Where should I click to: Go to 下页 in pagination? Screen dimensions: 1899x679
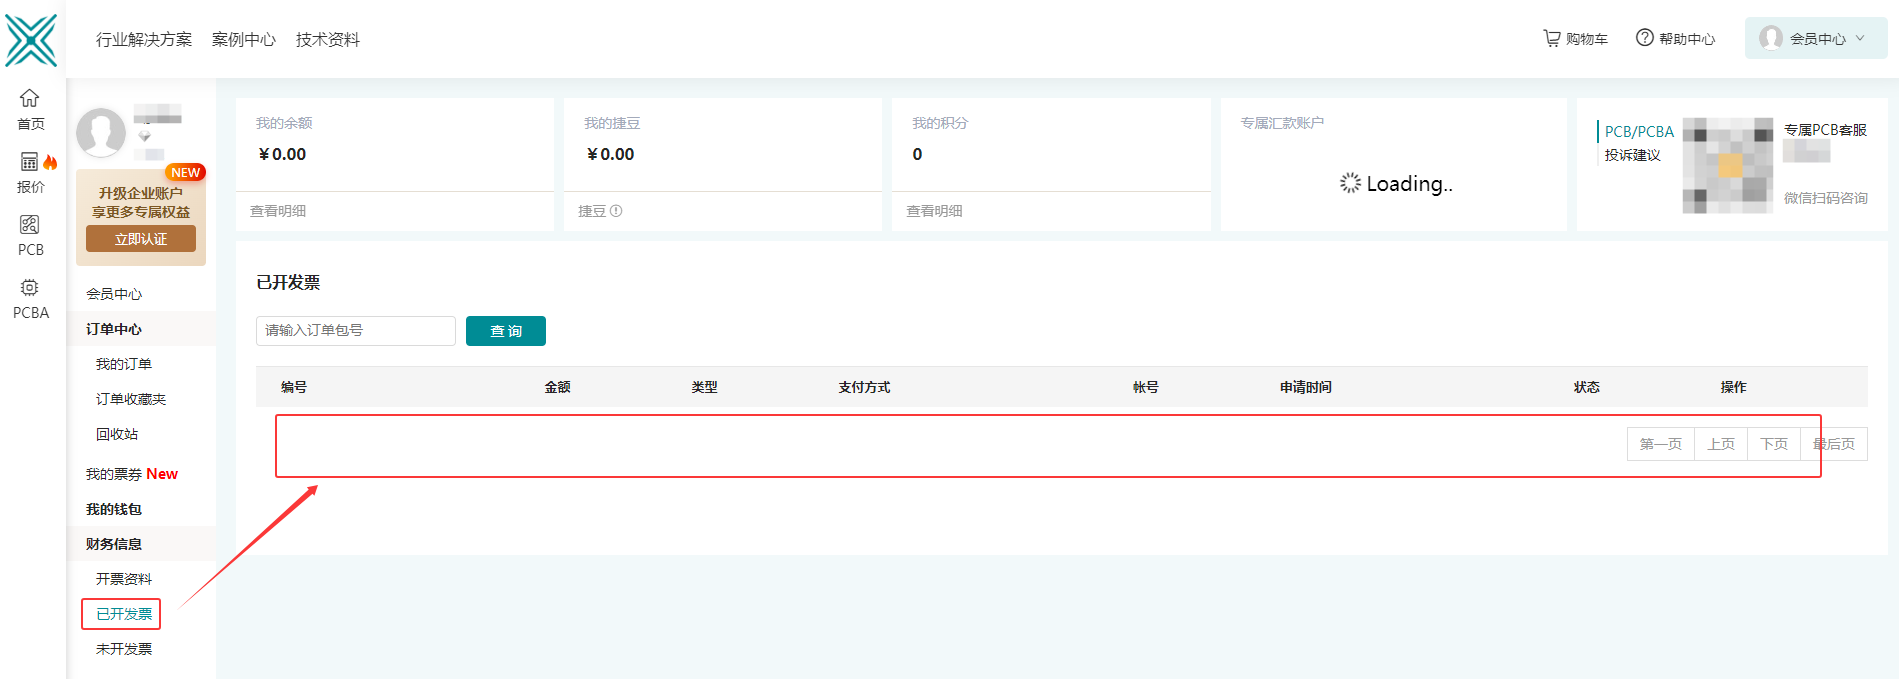click(1773, 444)
